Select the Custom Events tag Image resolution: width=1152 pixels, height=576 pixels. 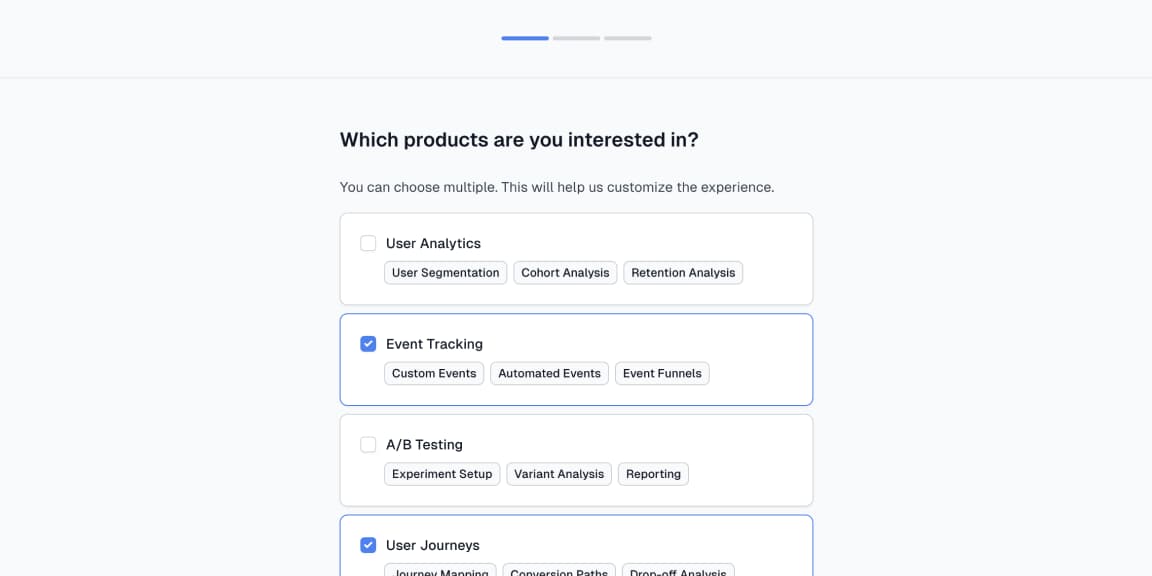coord(434,374)
